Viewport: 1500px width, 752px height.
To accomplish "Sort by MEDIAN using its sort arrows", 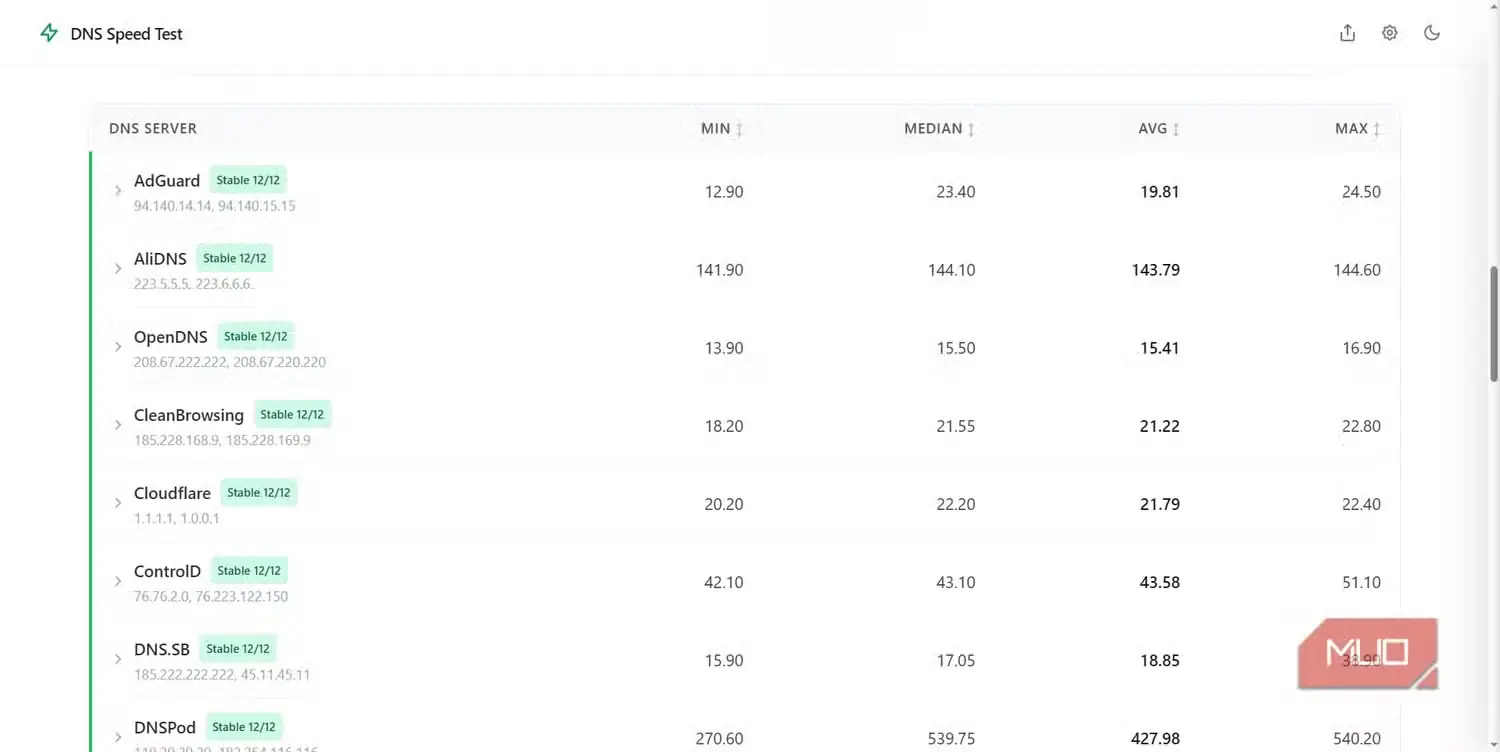I will (971, 129).
